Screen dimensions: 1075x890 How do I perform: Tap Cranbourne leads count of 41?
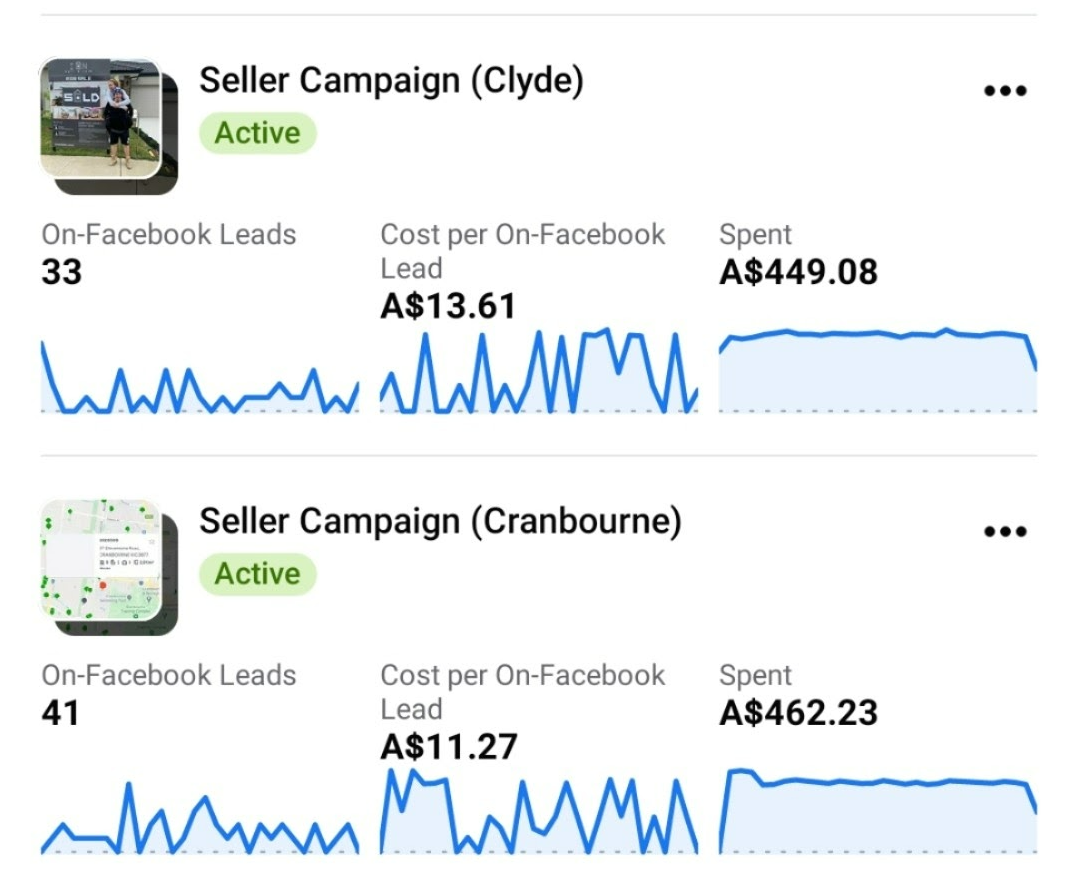(61, 713)
